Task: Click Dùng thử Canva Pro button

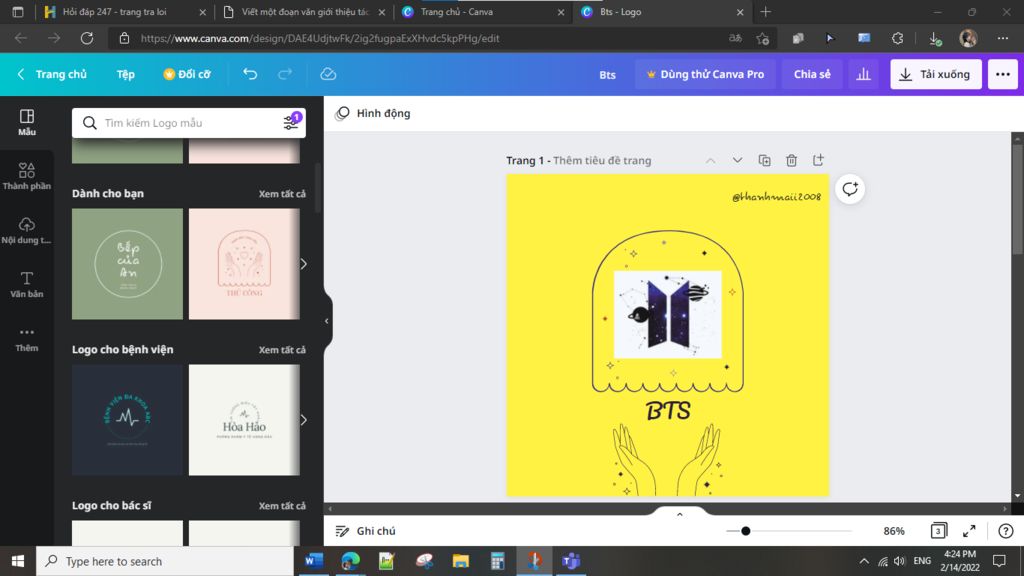Action: [x=705, y=74]
